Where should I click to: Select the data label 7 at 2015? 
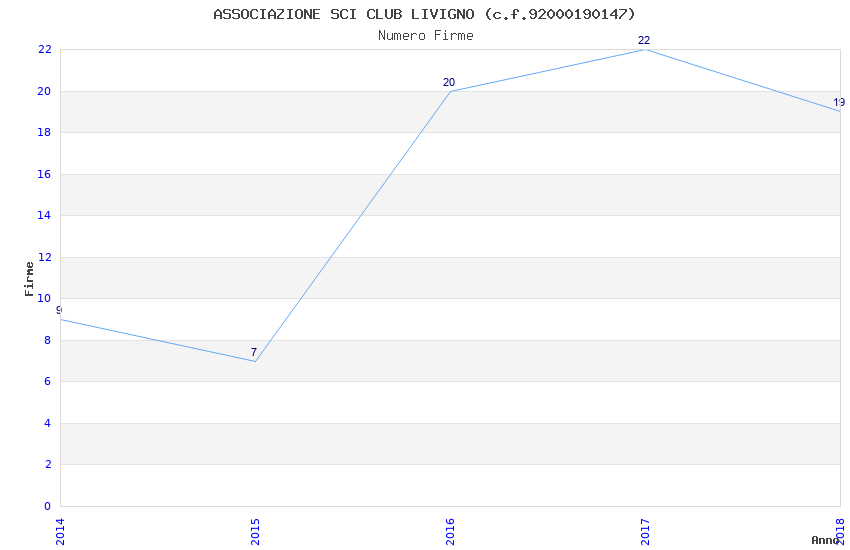coord(253,352)
